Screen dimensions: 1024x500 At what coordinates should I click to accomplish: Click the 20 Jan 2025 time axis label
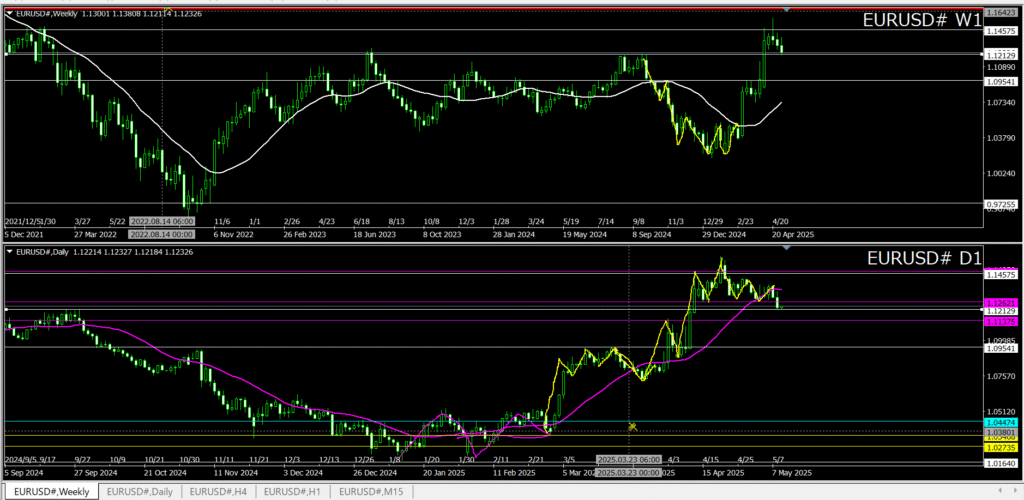pyautogui.click(x=444, y=473)
